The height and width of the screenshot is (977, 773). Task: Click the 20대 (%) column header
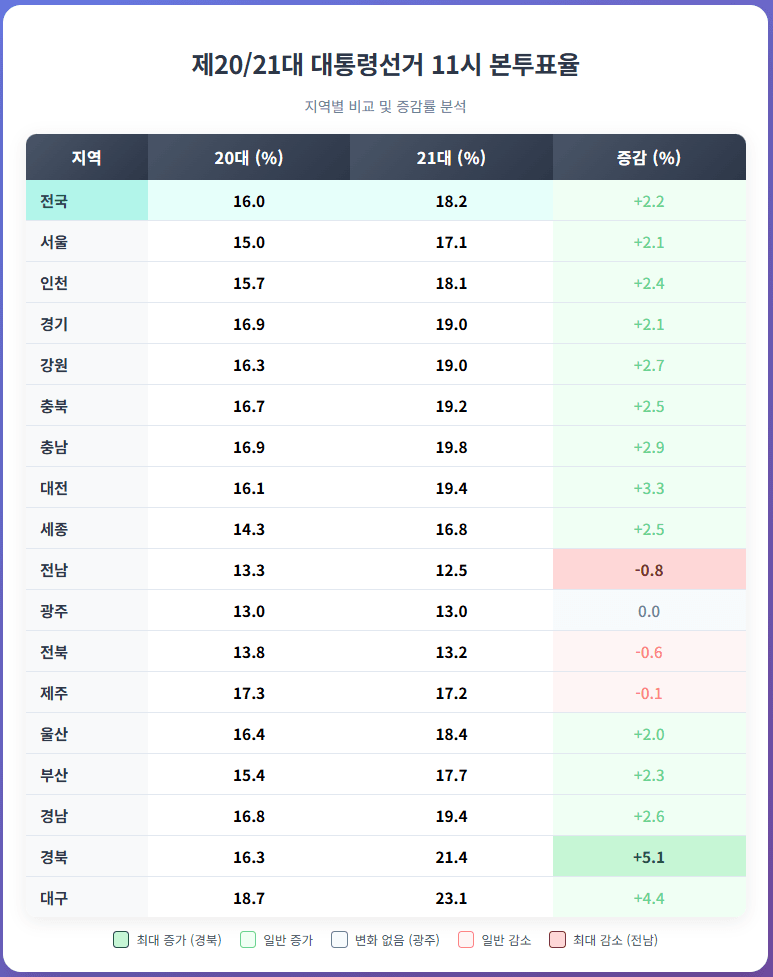coord(249,158)
